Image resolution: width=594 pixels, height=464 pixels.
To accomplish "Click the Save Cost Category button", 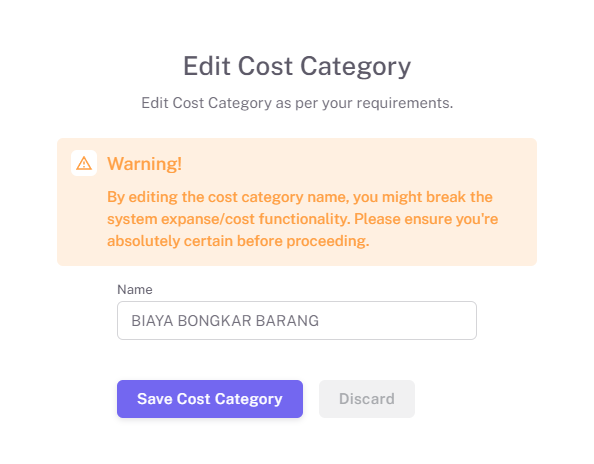I will click(x=209, y=399).
